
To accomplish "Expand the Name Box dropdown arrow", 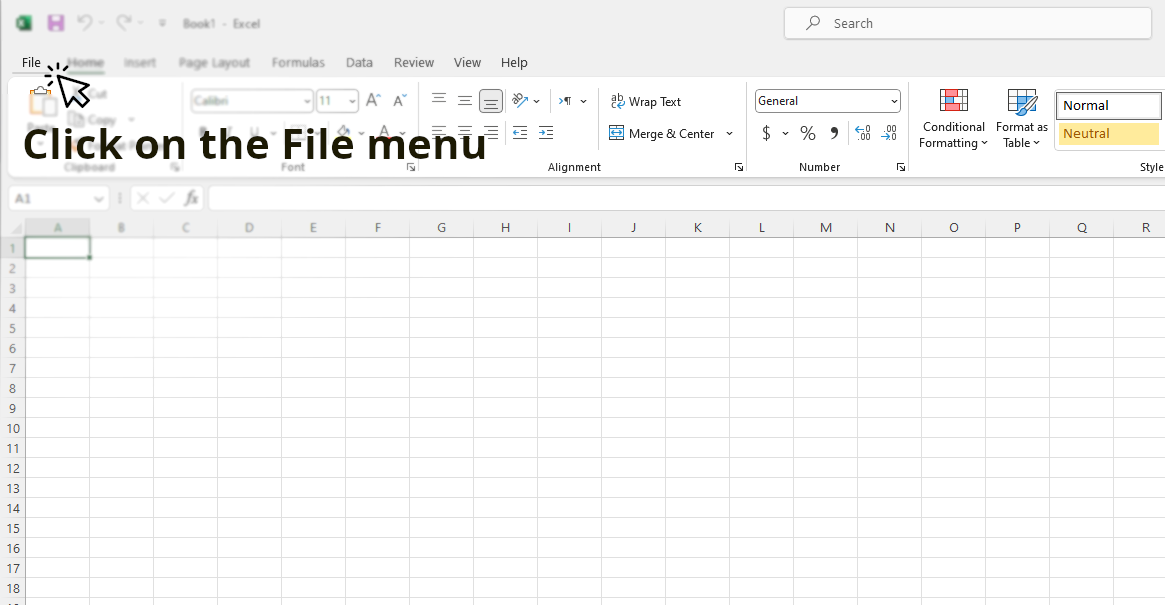I will pyautogui.click(x=98, y=199).
